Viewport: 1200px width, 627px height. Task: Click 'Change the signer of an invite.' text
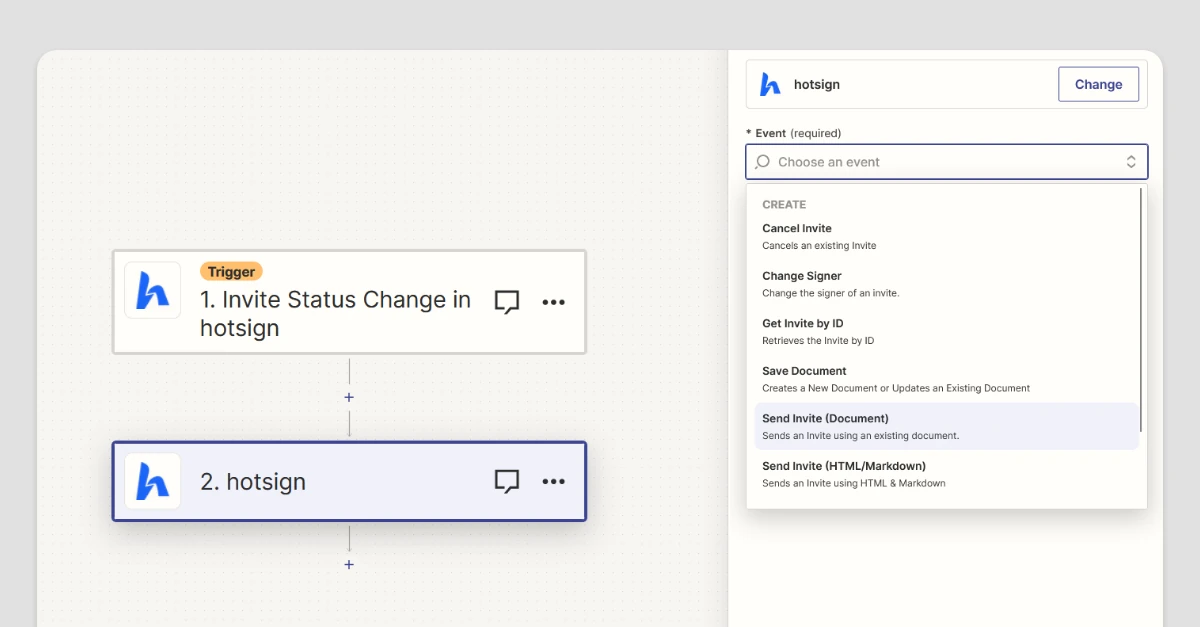831,293
